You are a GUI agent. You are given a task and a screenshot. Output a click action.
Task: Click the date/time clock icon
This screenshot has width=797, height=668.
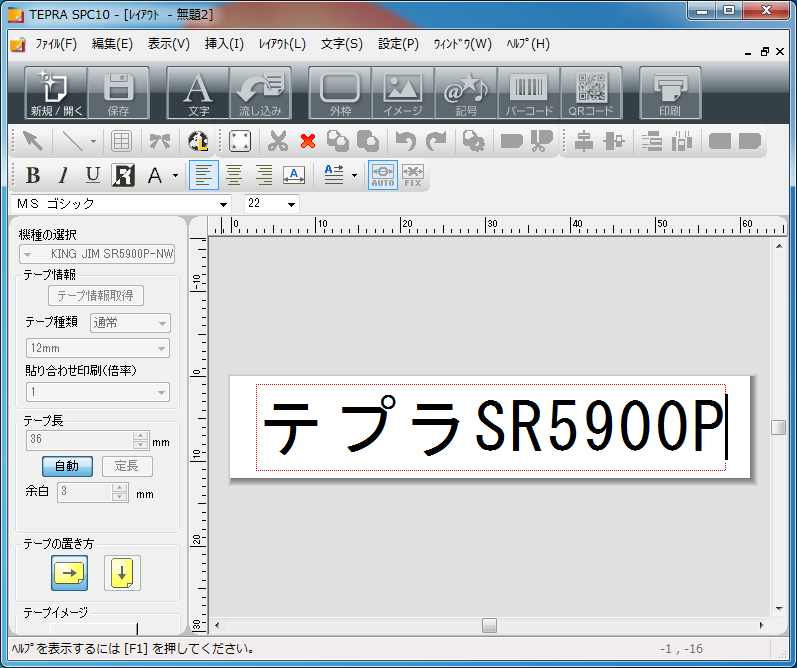click(x=198, y=141)
